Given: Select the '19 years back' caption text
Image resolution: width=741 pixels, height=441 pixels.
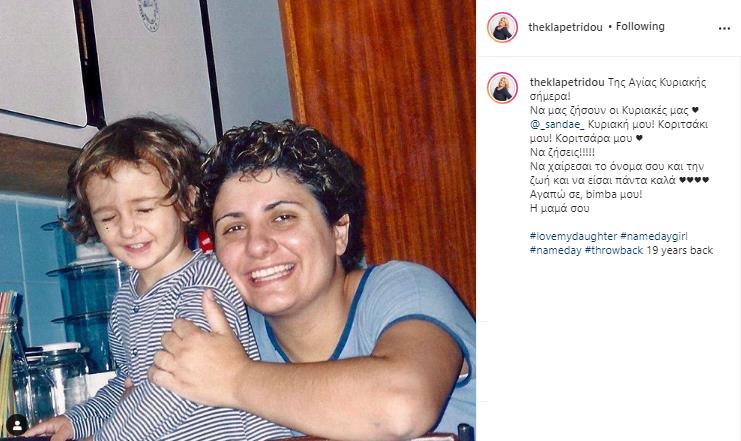Looking at the screenshot, I should 680,250.
